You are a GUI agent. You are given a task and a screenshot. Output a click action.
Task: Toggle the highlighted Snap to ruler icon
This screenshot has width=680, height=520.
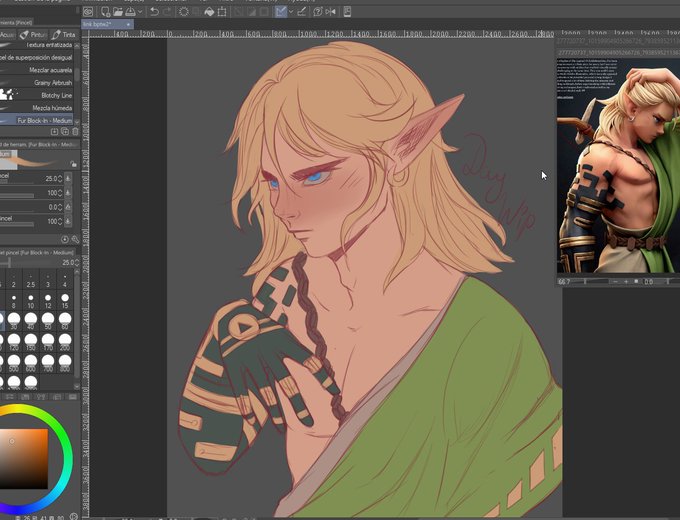[x=281, y=12]
